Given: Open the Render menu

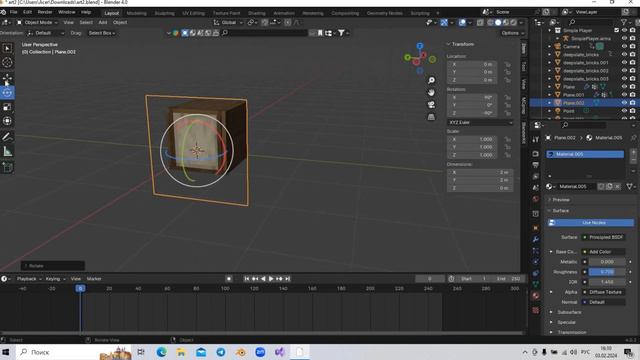Looking at the screenshot, I should [44, 12].
